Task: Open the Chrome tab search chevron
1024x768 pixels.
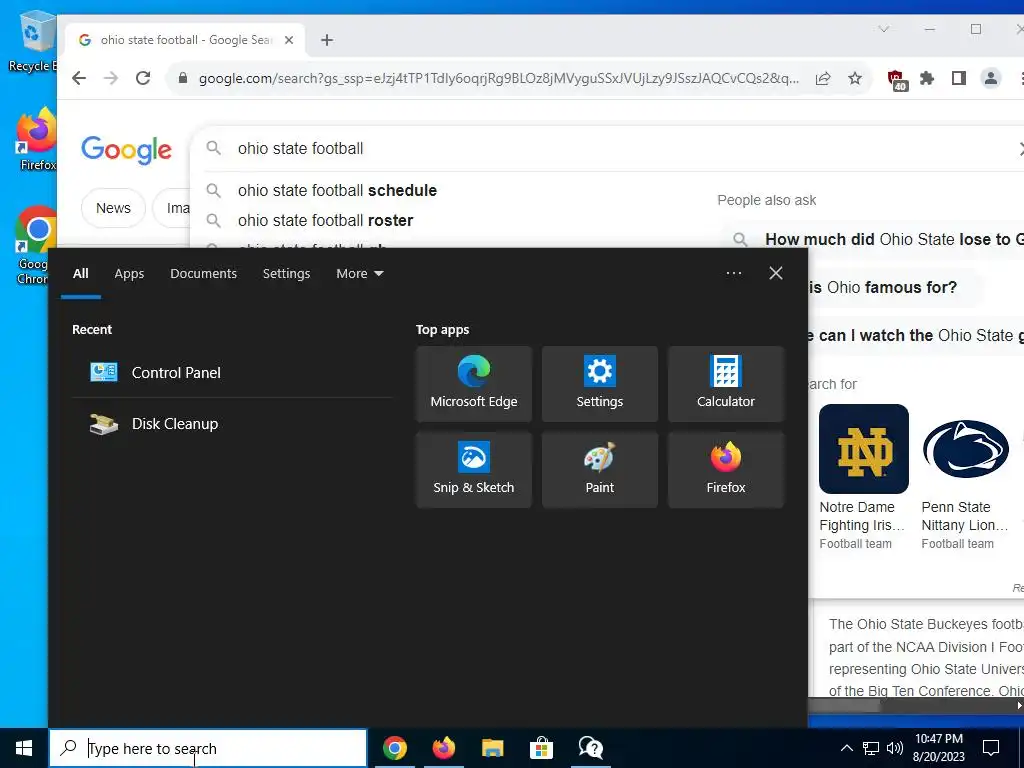Action: point(884,29)
